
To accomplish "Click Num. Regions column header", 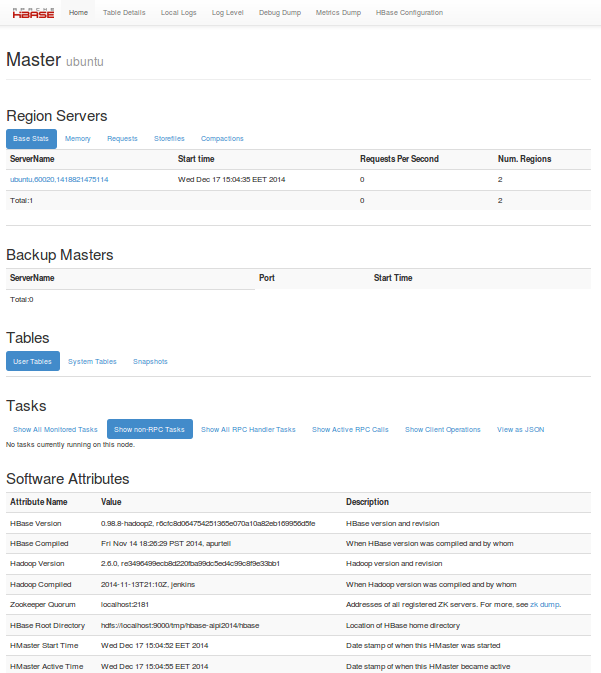I will 525,159.
